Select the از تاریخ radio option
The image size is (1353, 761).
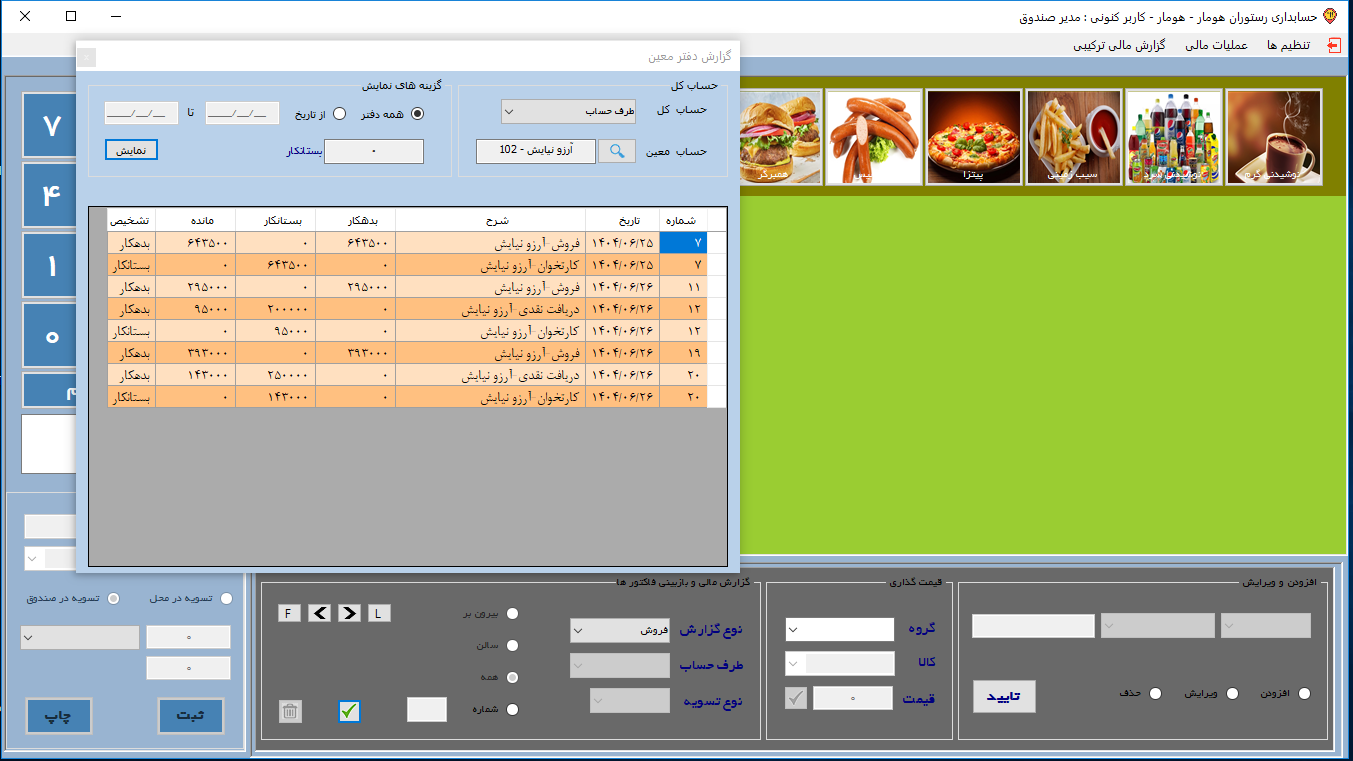[x=340, y=114]
